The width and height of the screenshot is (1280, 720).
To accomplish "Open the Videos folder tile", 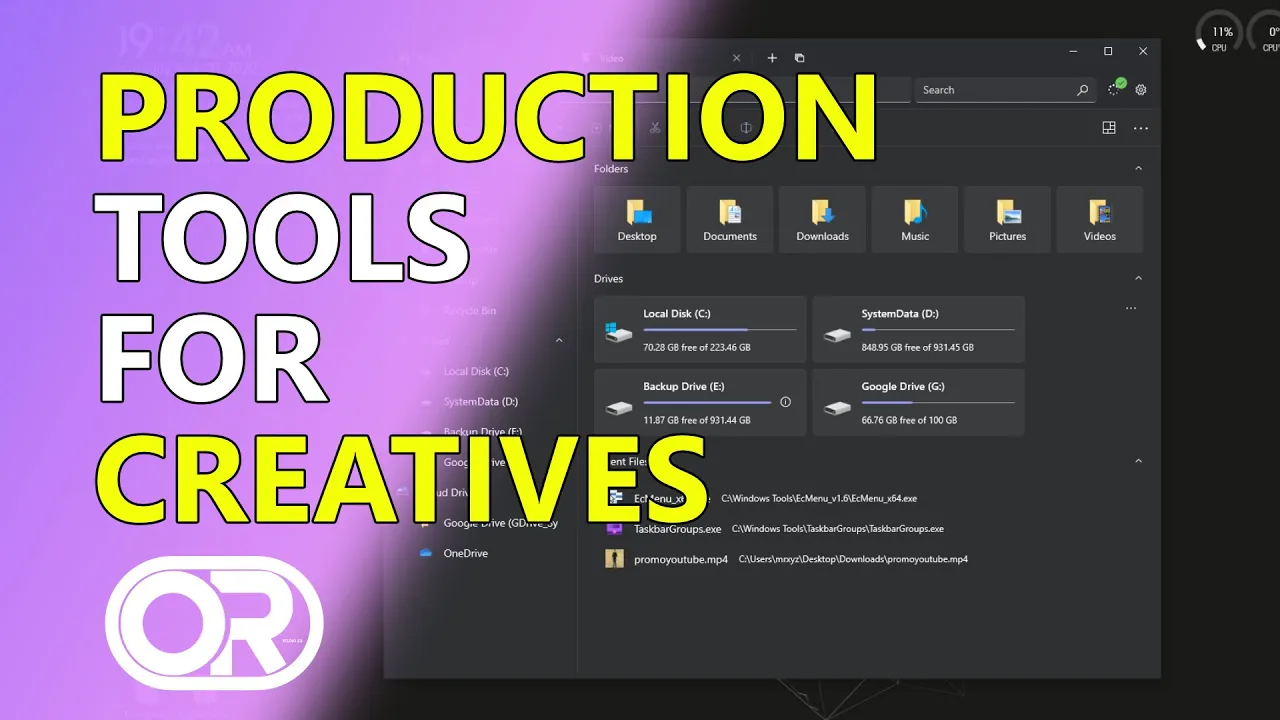I will click(1100, 219).
